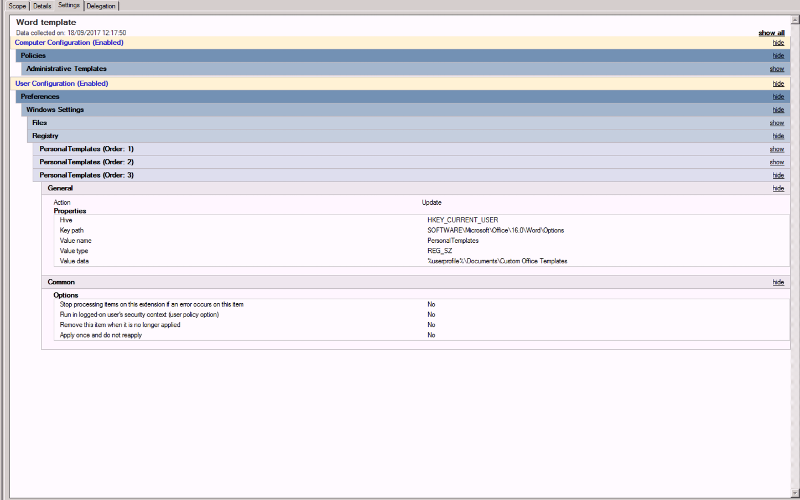Hide the Policies section

point(778,56)
